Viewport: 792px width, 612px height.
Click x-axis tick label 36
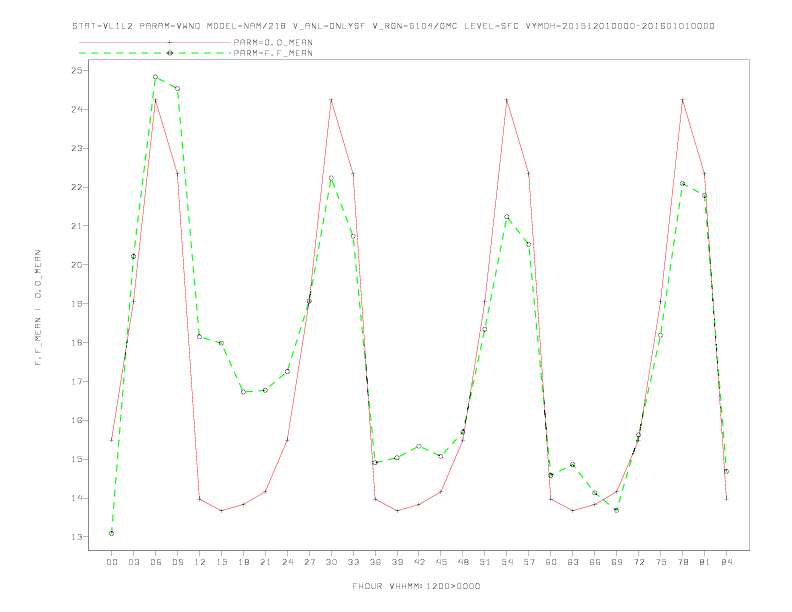(375, 562)
